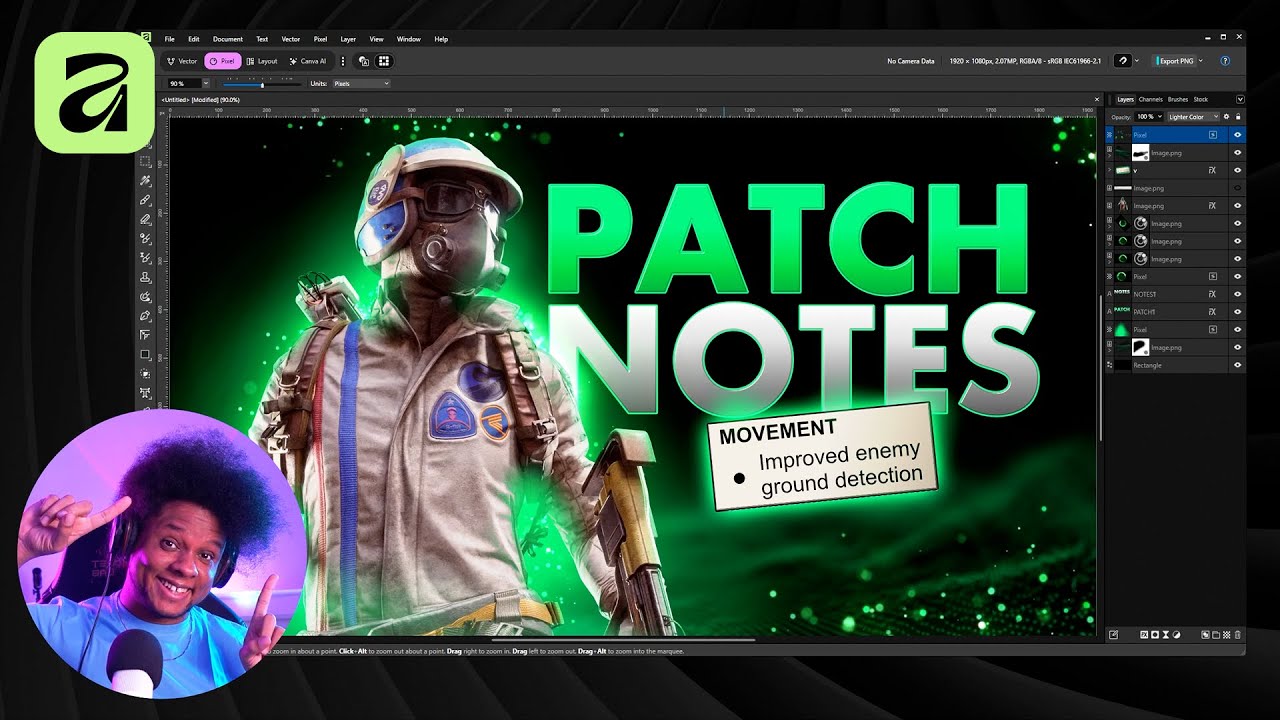Select the Rectangle layer row
Viewport: 1280px width, 720px height.
(1175, 365)
